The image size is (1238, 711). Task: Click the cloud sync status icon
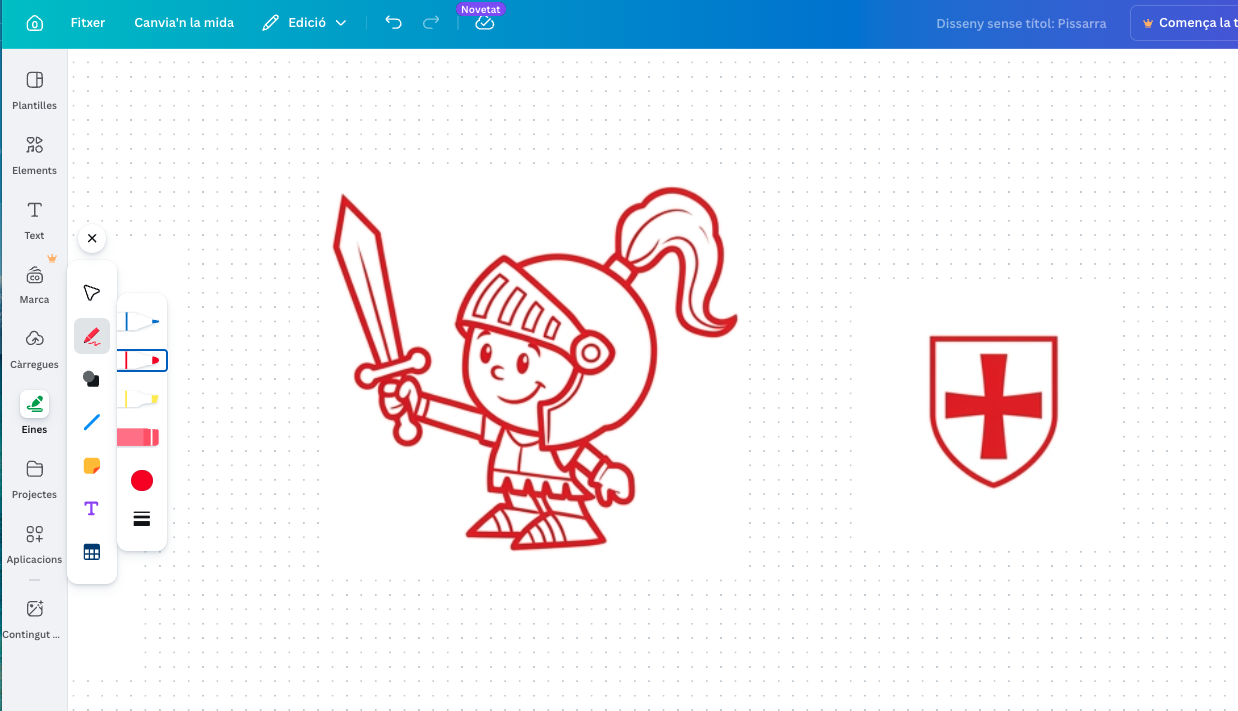[484, 22]
